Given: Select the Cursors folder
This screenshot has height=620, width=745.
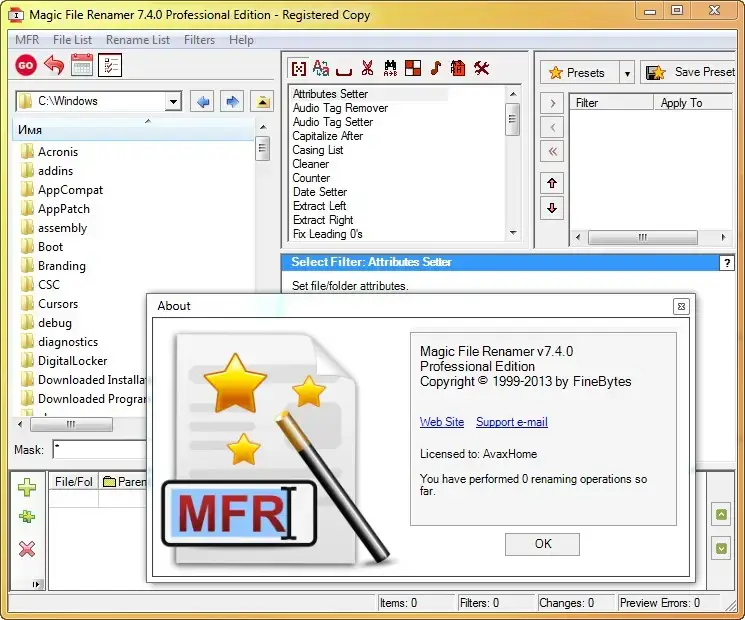Looking at the screenshot, I should pos(49,304).
